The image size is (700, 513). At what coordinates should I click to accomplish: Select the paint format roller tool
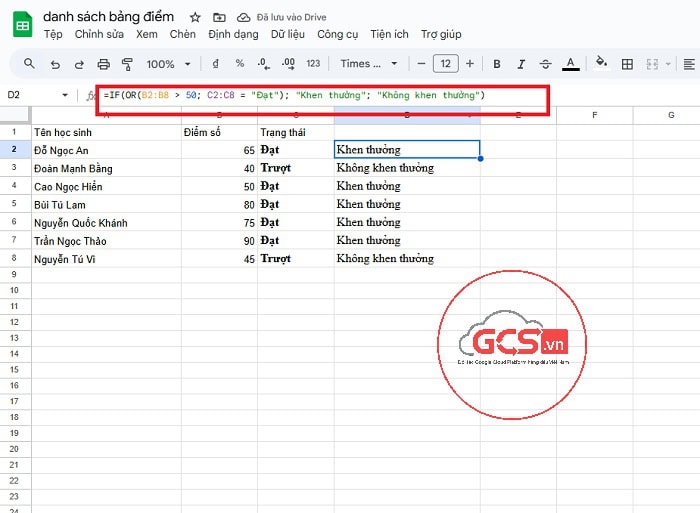(x=127, y=64)
